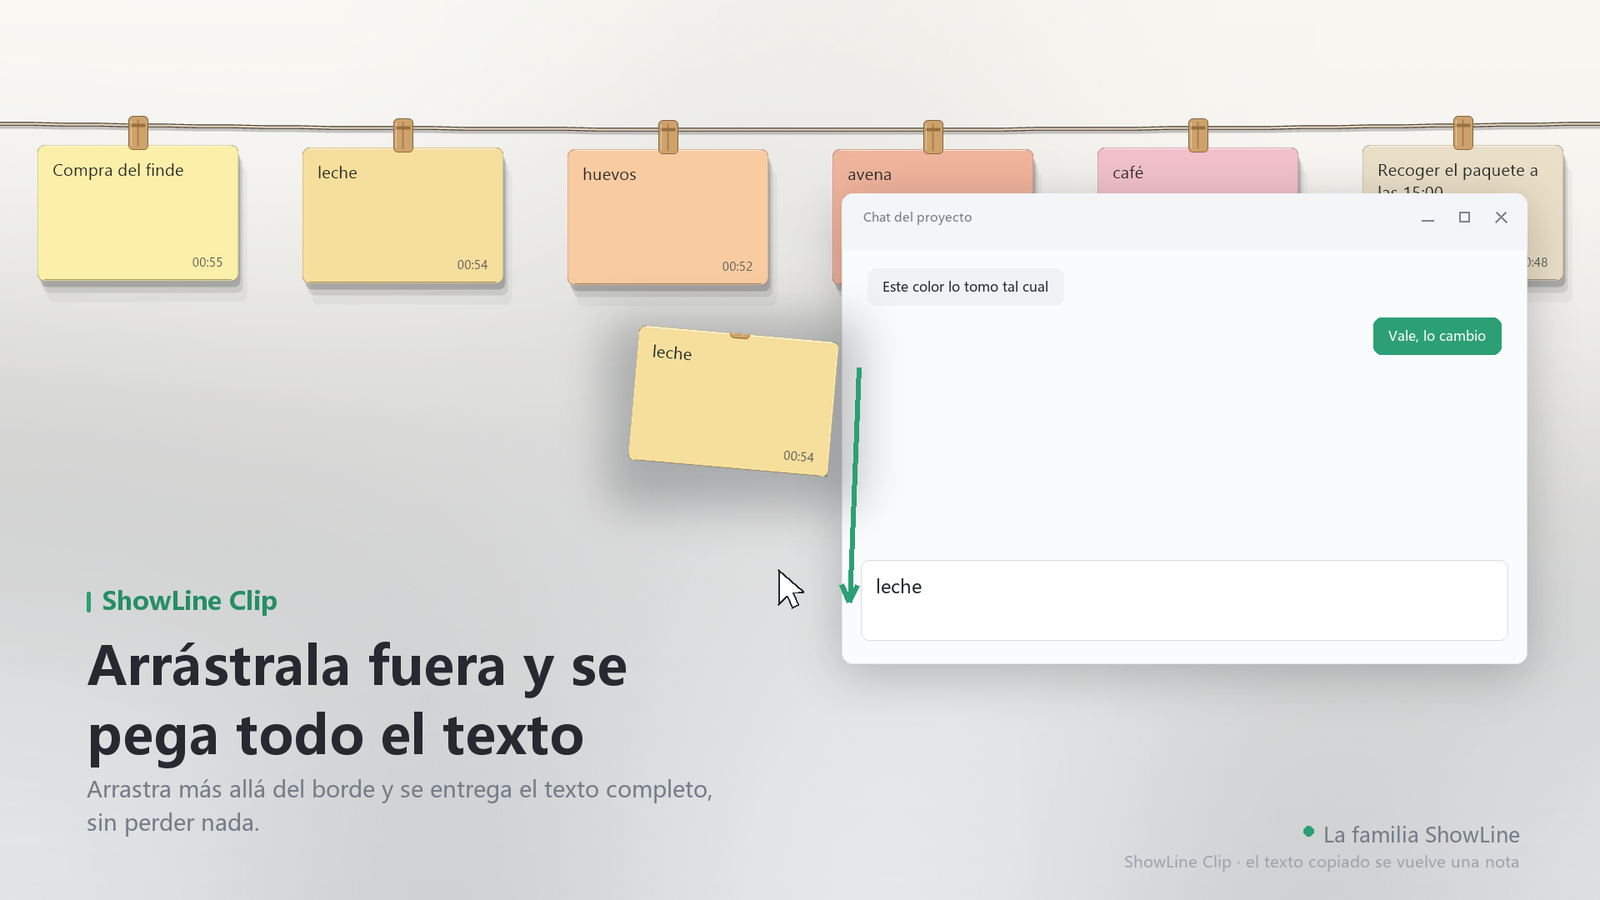1600x900 pixels.
Task: Click the 'Vale, lo cambio' message bubble
Action: coord(1437,336)
